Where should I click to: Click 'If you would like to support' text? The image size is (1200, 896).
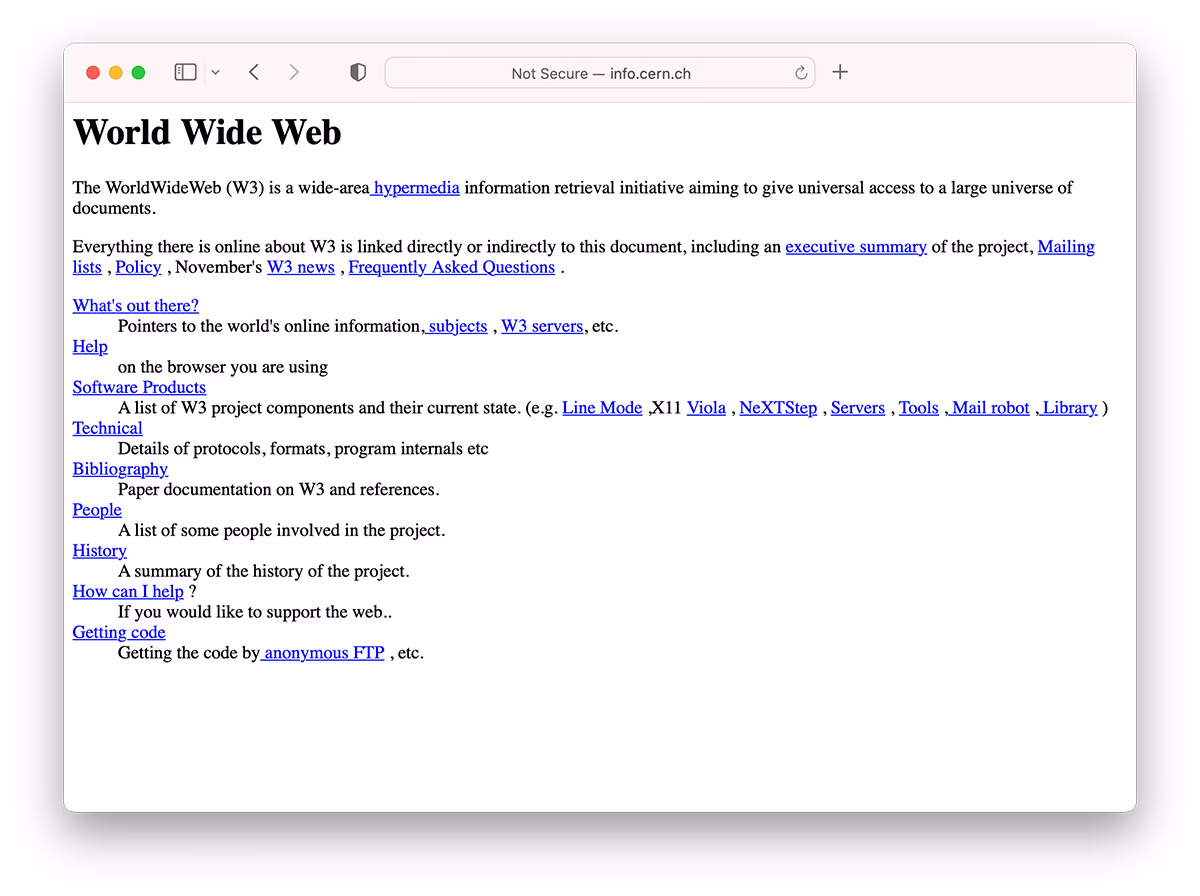point(255,612)
